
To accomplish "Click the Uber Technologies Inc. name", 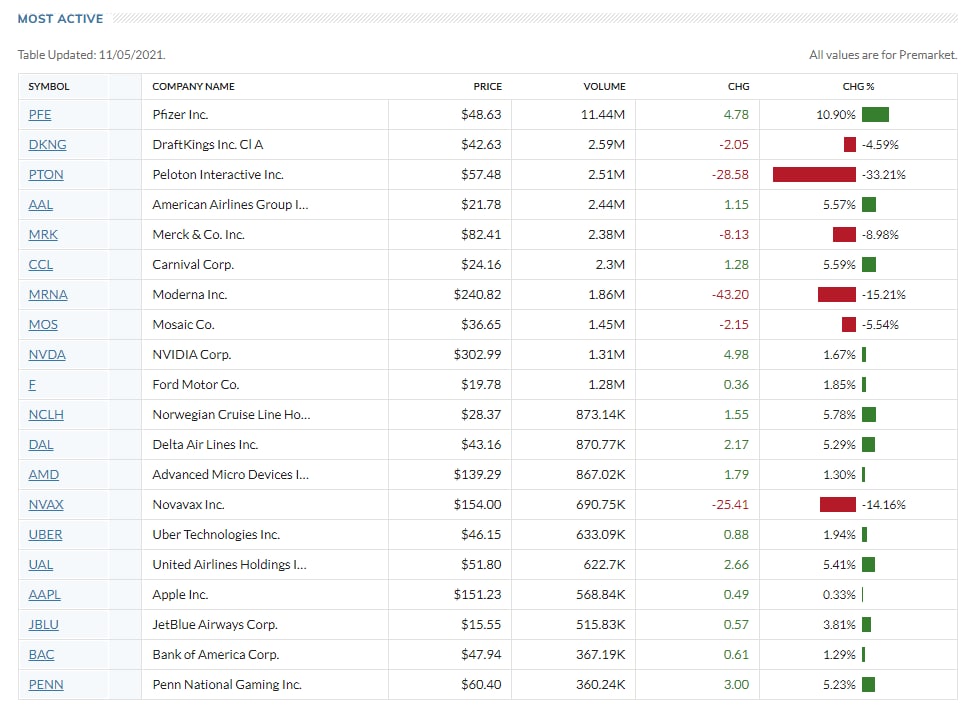I will point(216,534).
